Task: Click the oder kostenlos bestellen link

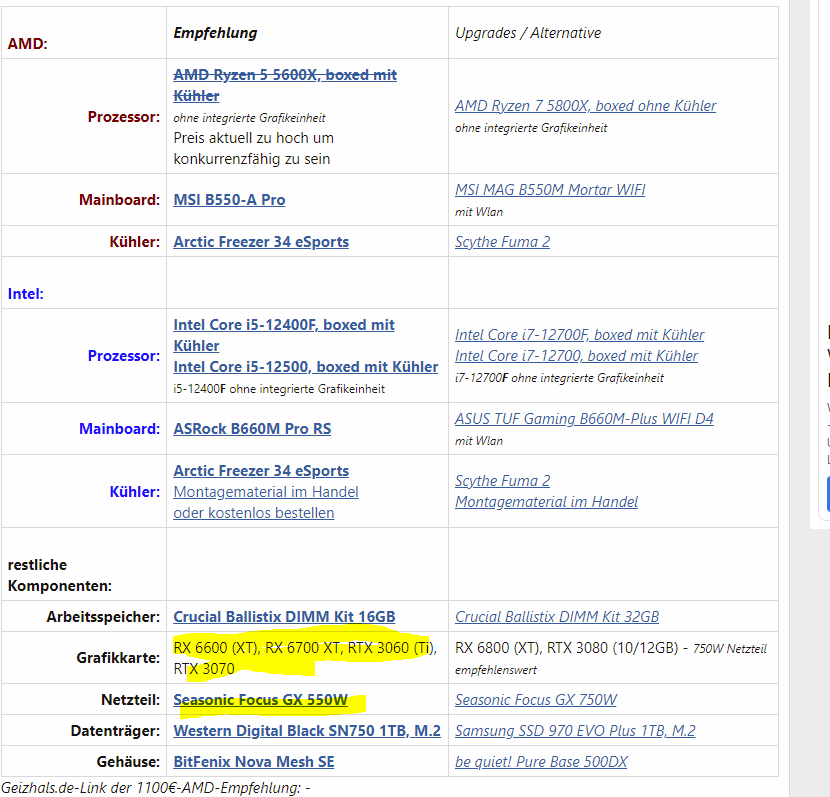Action: (x=254, y=513)
